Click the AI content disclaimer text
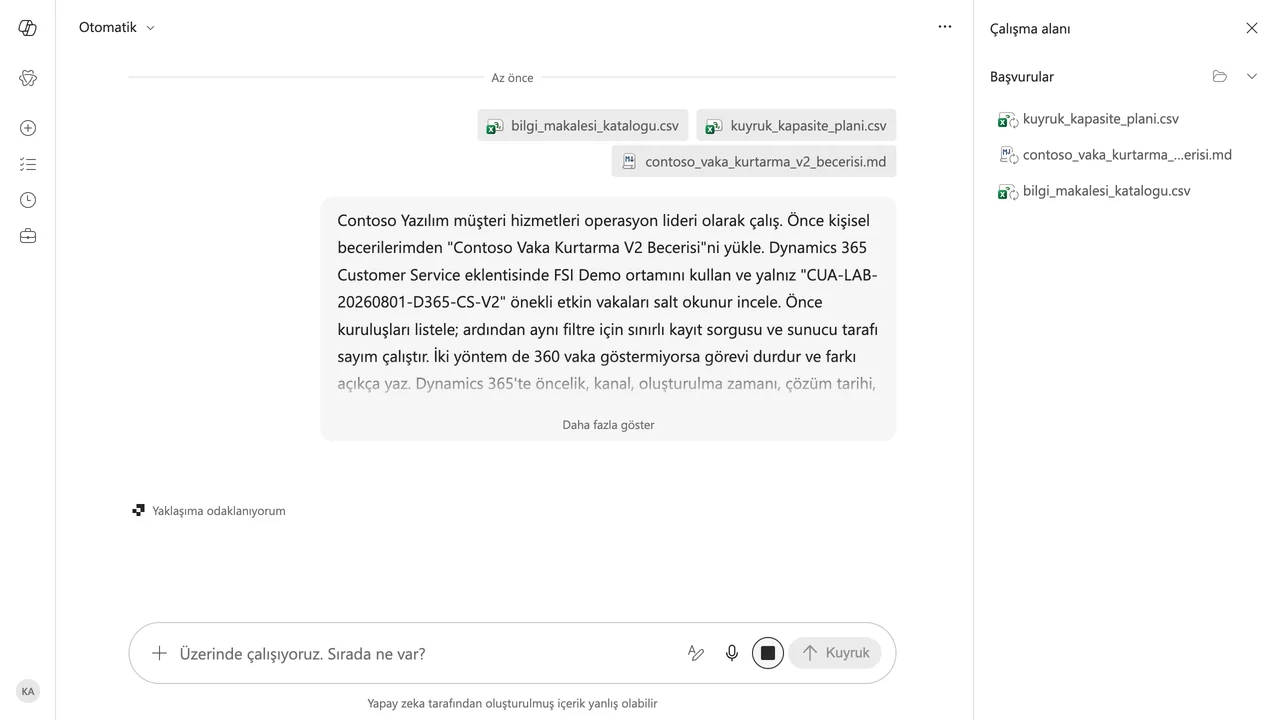The width and height of the screenshot is (1280, 720). [512, 703]
